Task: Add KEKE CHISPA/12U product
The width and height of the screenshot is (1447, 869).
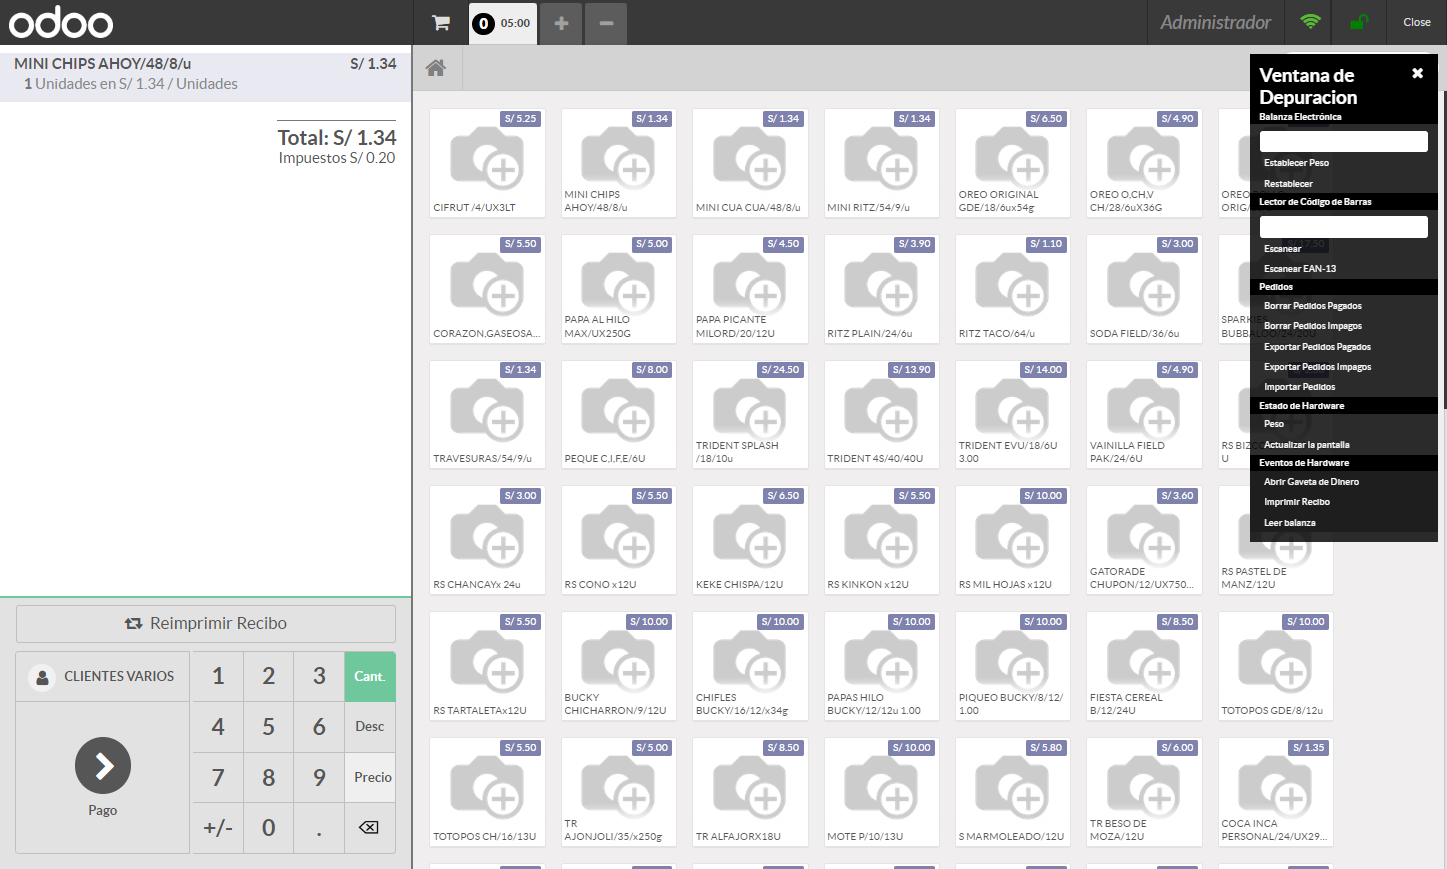Action: 750,540
